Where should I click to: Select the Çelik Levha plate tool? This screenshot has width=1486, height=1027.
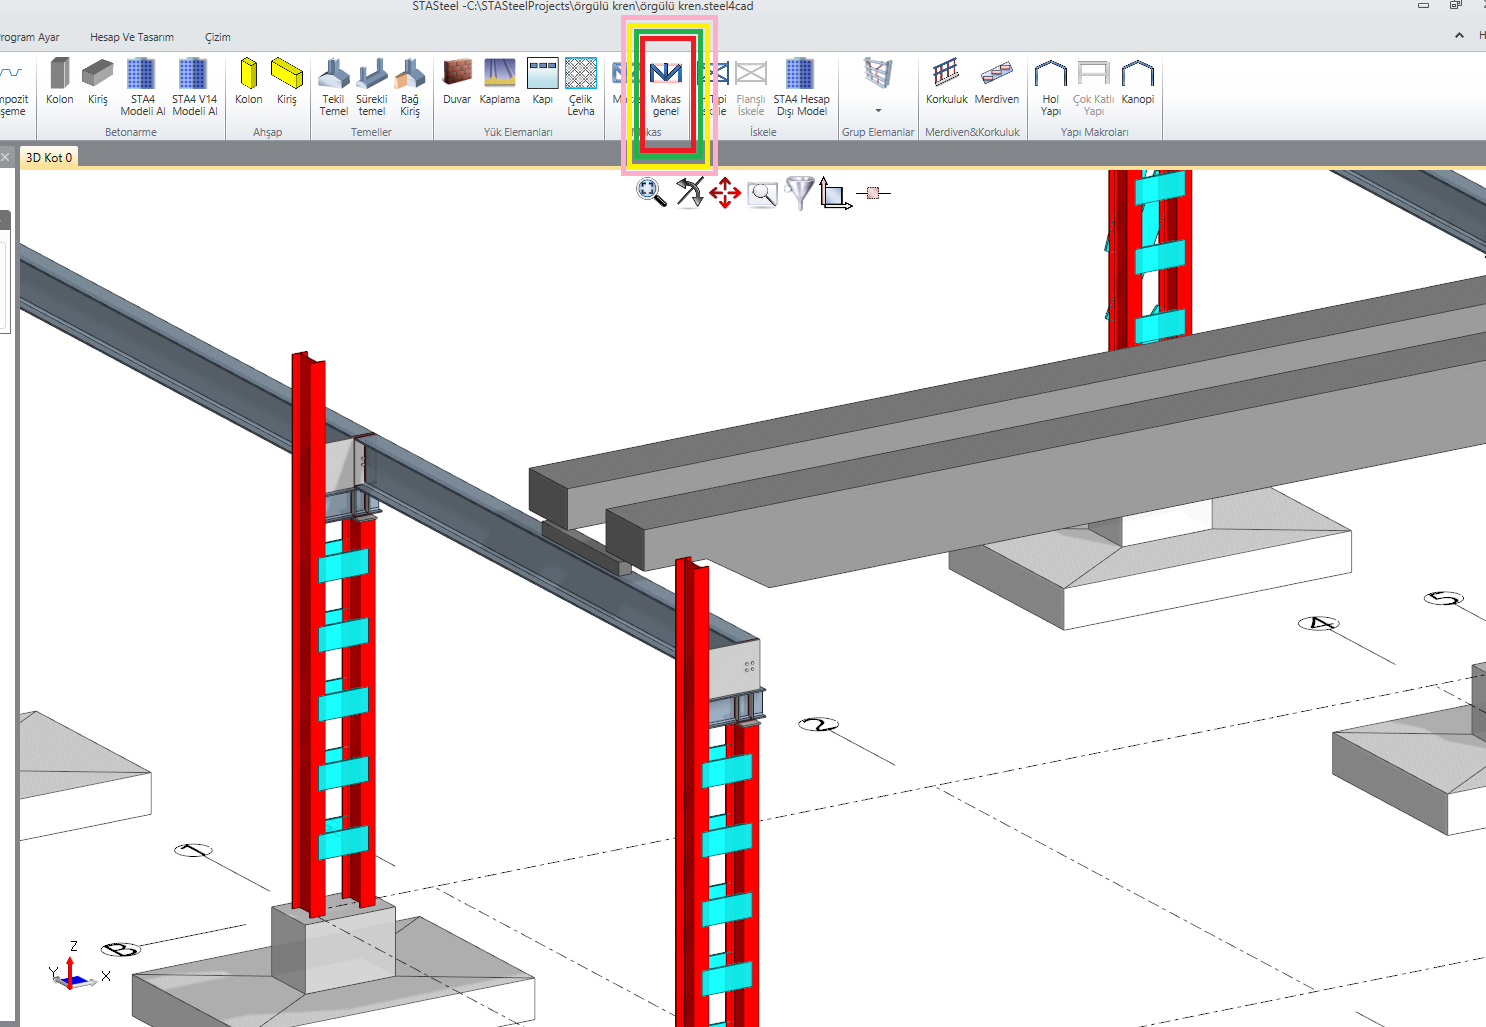coord(581,86)
